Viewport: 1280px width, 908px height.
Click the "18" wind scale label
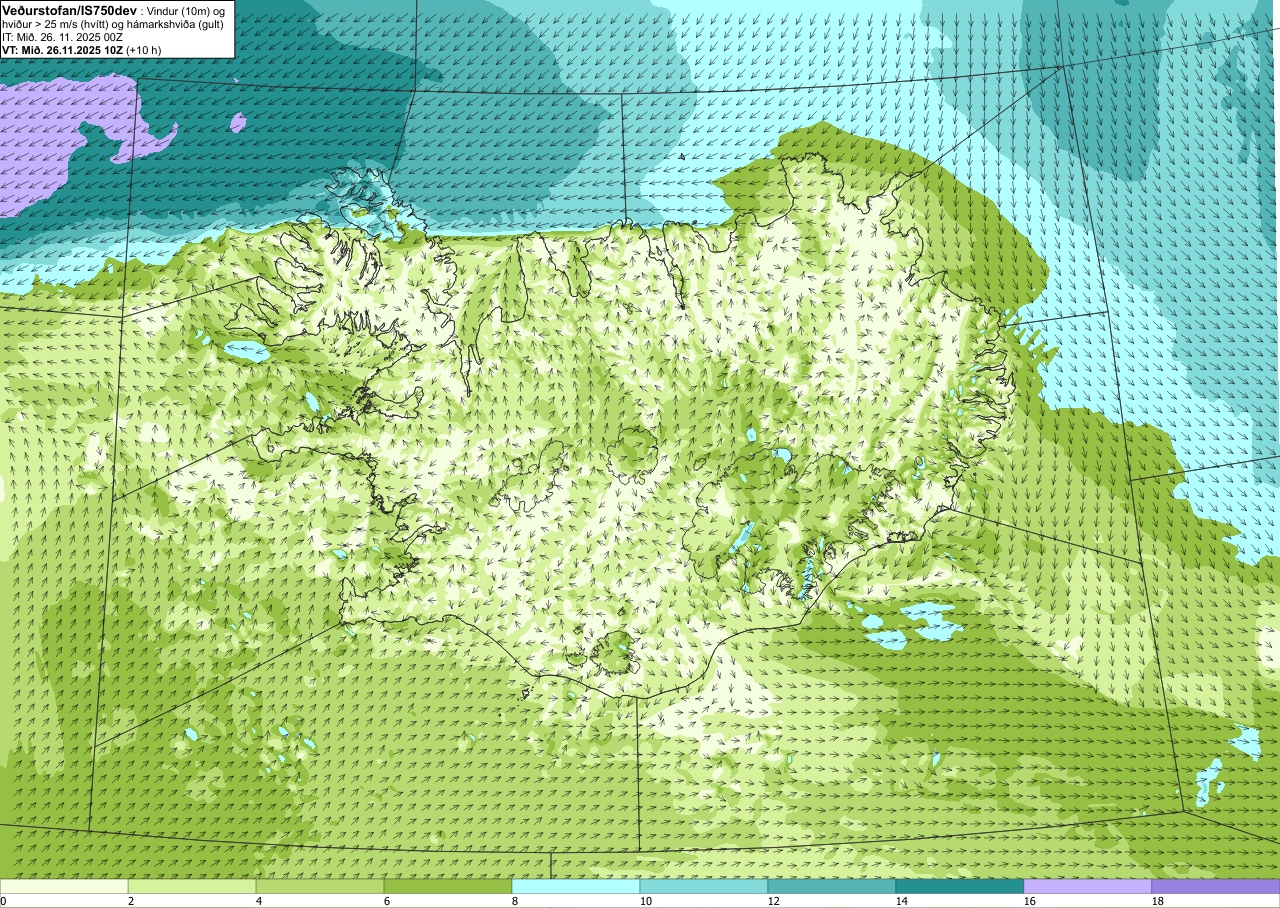[1158, 901]
